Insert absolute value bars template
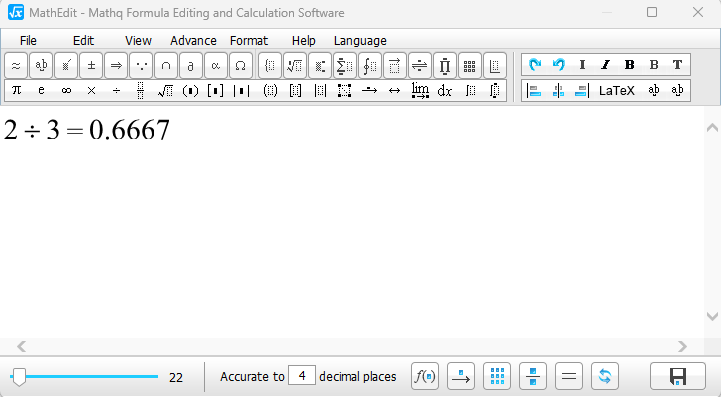Screen dimensions: 721x397 (x=241, y=91)
